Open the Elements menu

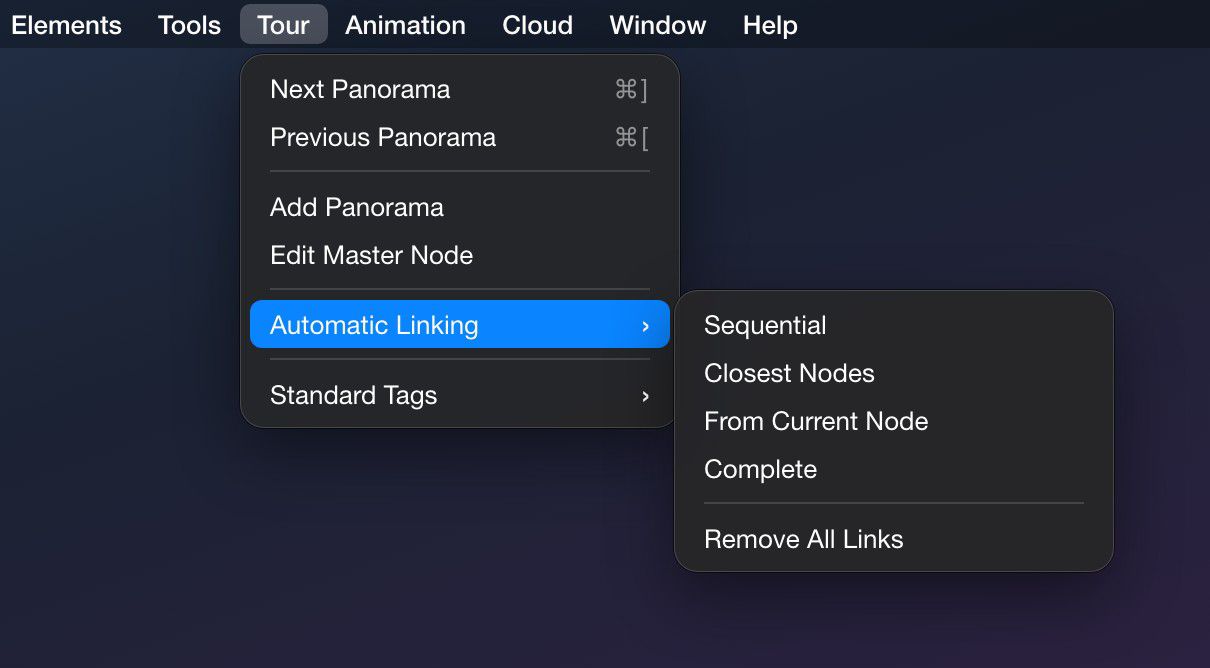pos(66,25)
